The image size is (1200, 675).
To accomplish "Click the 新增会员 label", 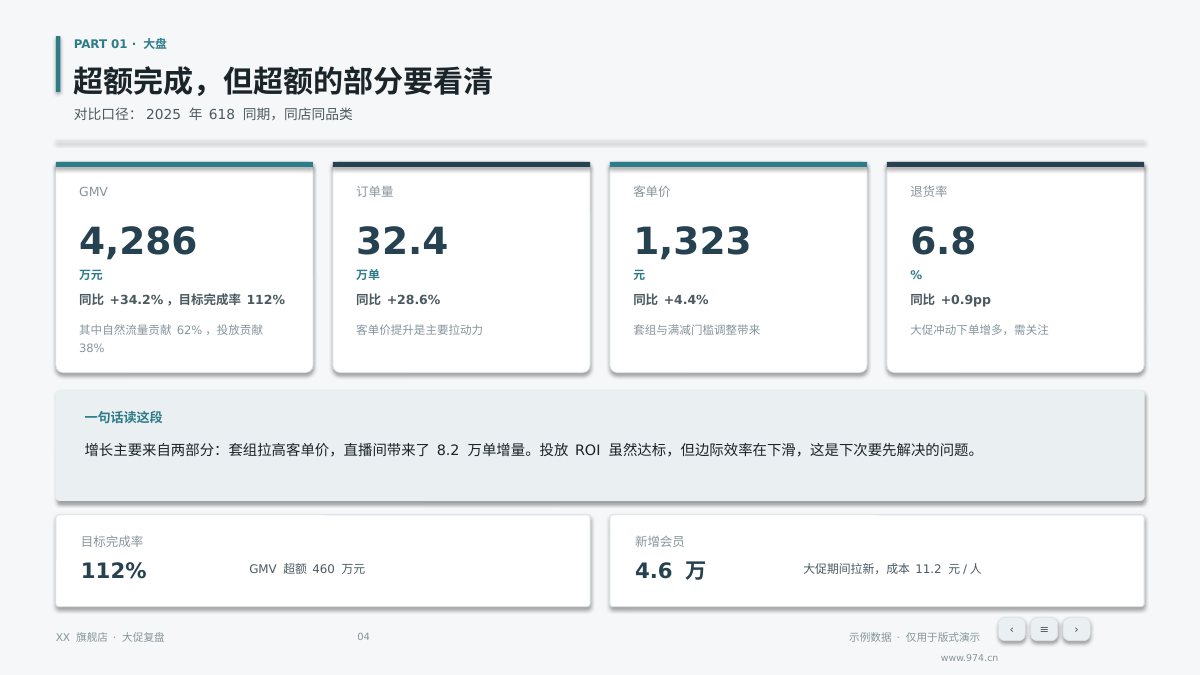I will [x=660, y=541].
